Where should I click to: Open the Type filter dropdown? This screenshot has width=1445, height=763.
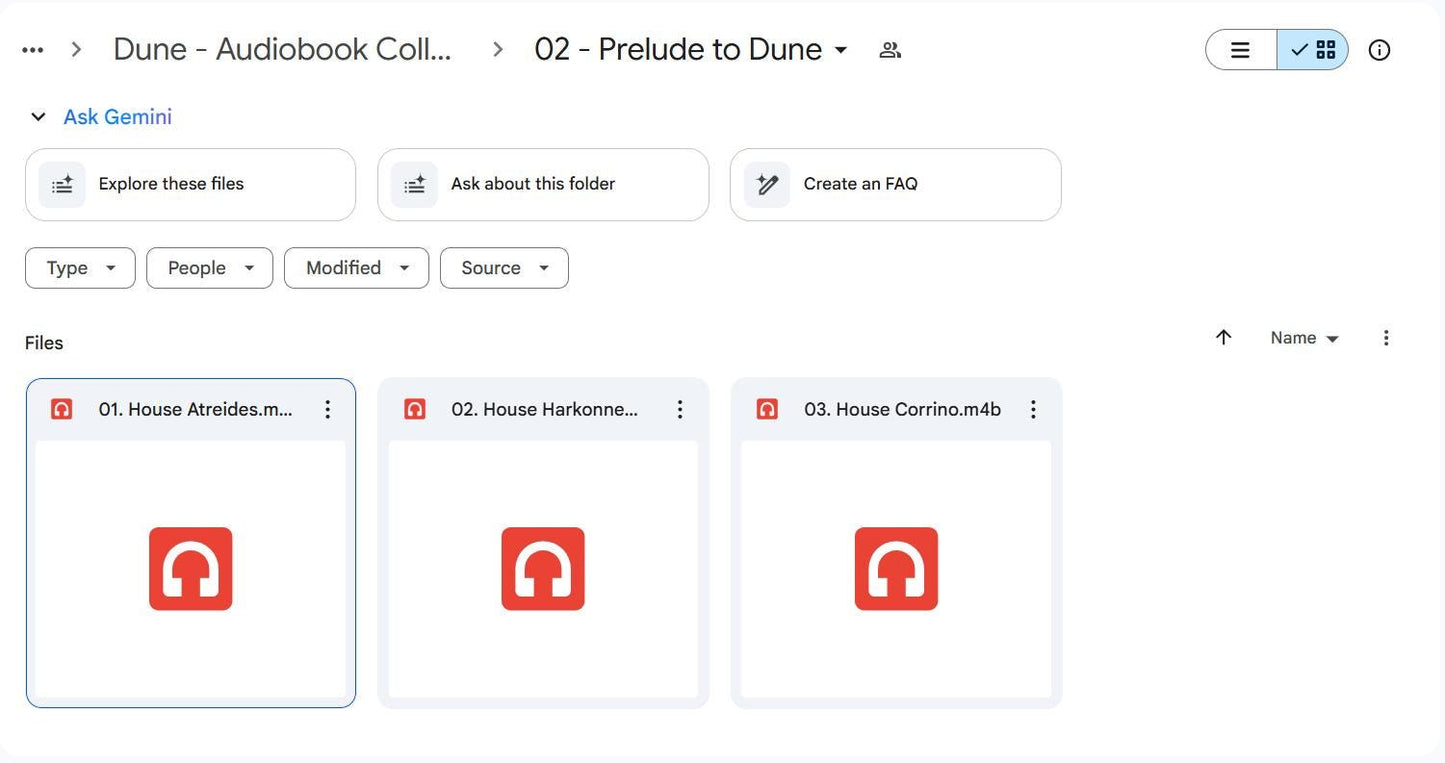point(80,268)
